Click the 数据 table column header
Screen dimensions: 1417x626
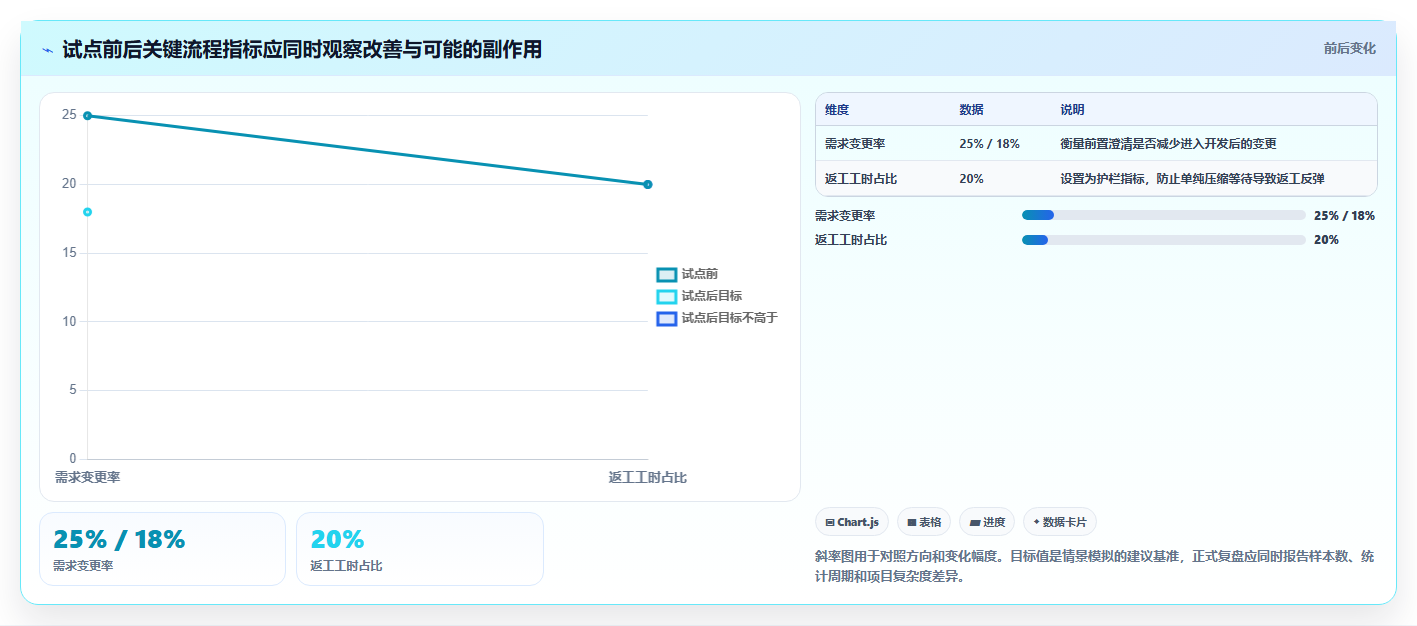coord(971,110)
